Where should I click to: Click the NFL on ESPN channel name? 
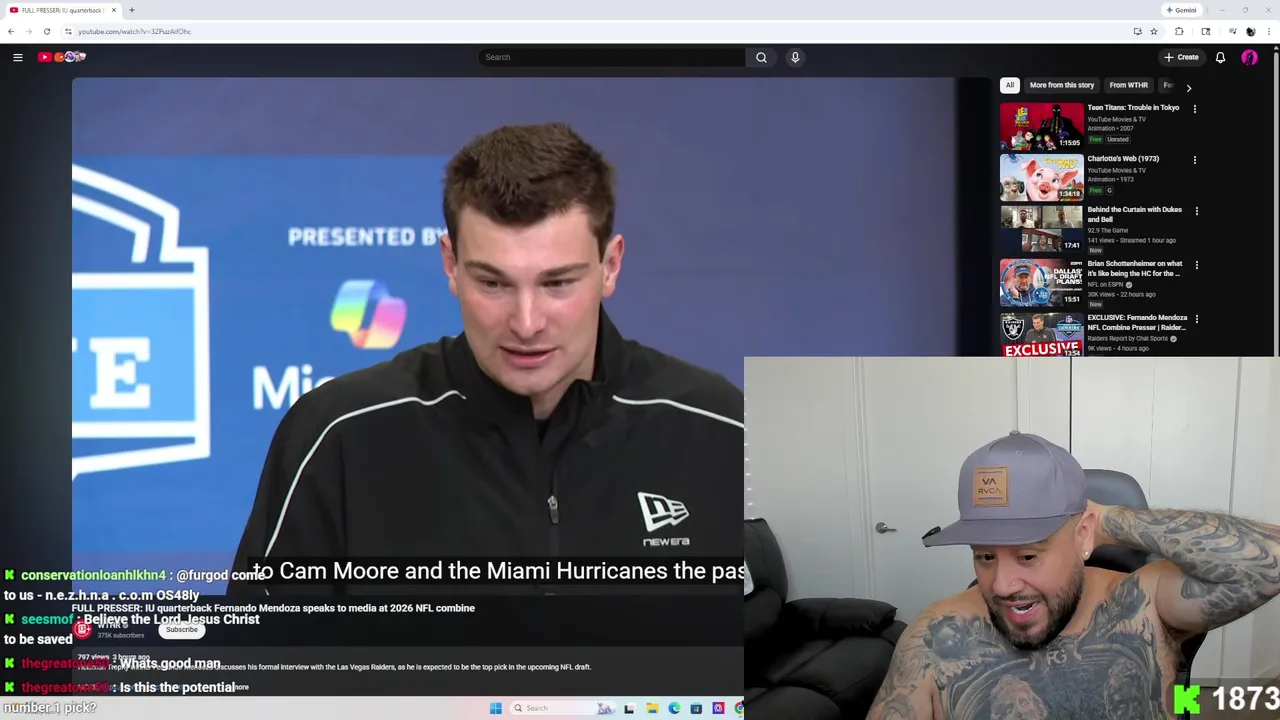click(x=1106, y=284)
